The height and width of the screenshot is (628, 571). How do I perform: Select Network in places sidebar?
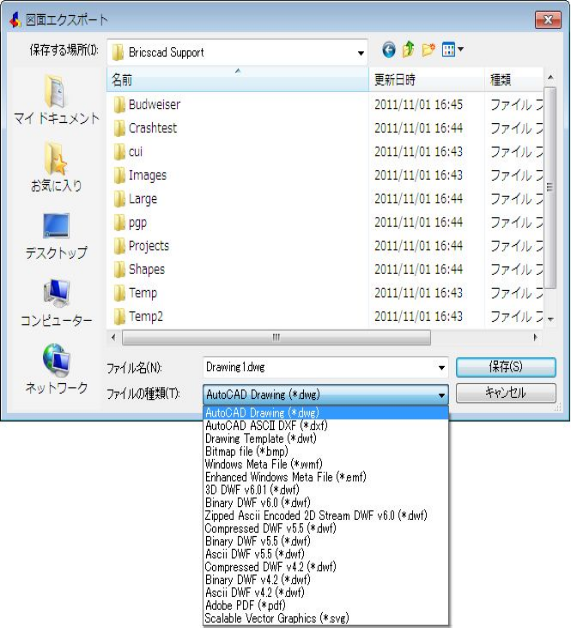[56, 369]
